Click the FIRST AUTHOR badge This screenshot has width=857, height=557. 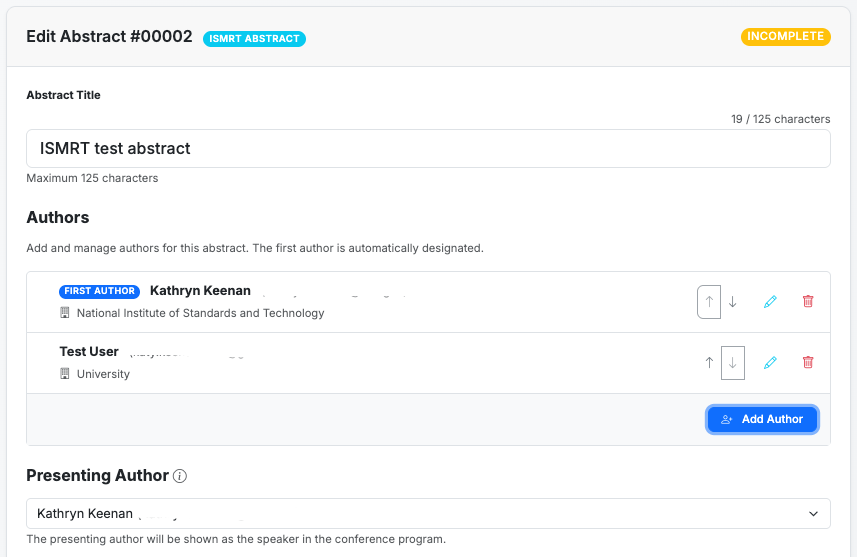pos(100,291)
